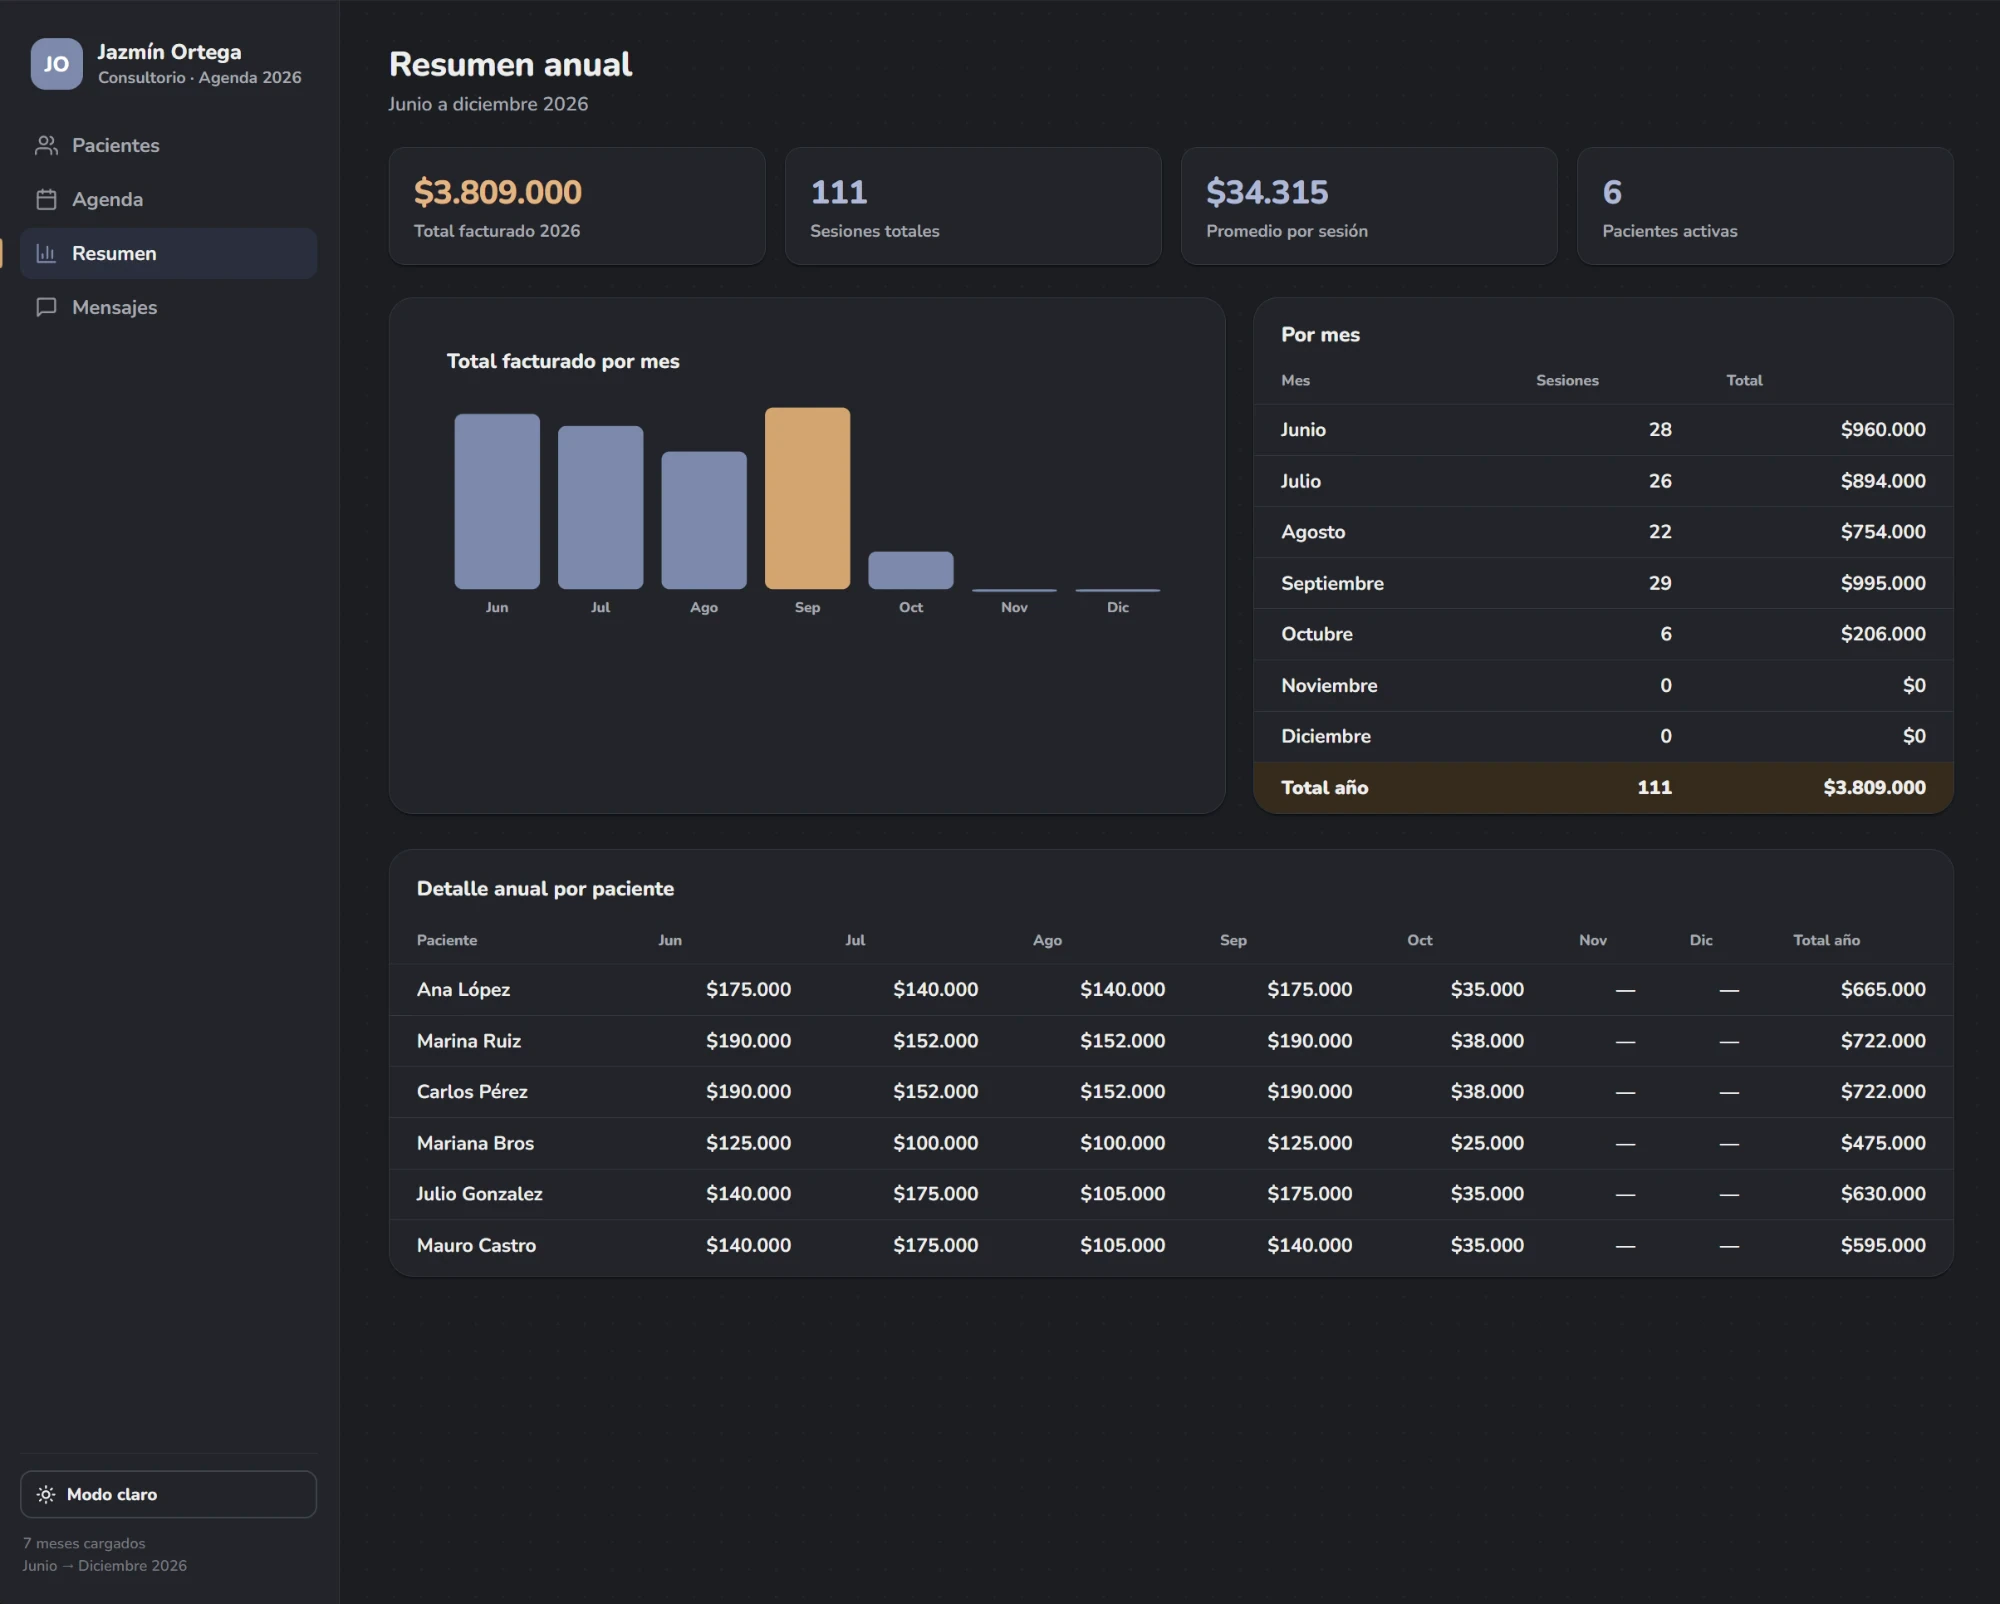Select the 6 Pacientes activas card
Image resolution: width=2000 pixels, height=1604 pixels.
(1765, 206)
